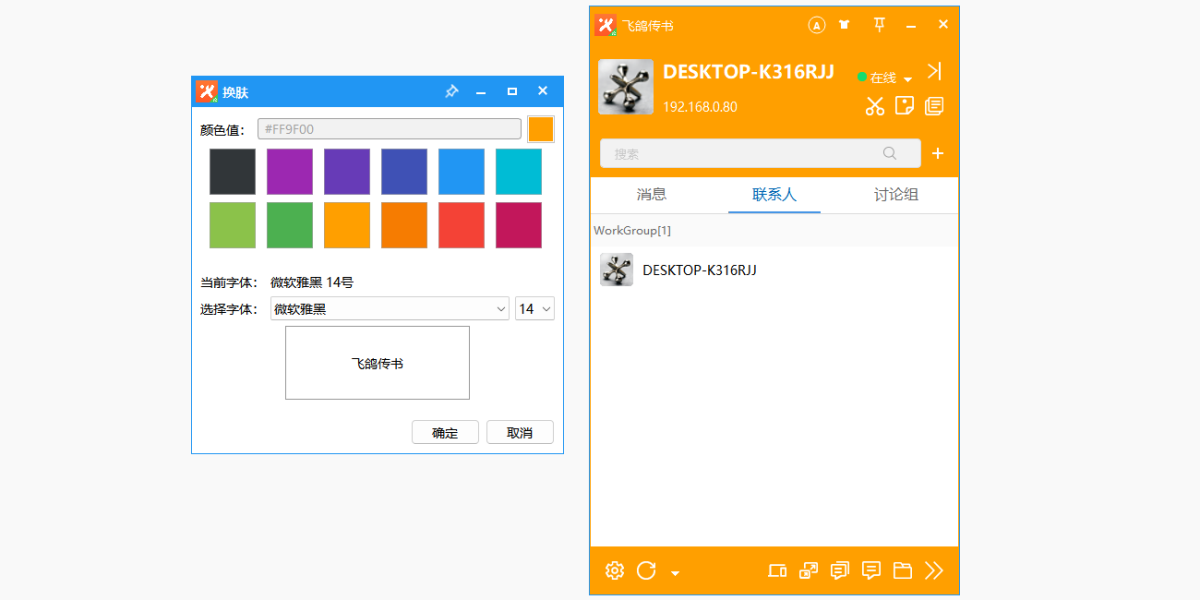Switch to the 讨论组 tab
The width and height of the screenshot is (1200, 600).
[896, 195]
